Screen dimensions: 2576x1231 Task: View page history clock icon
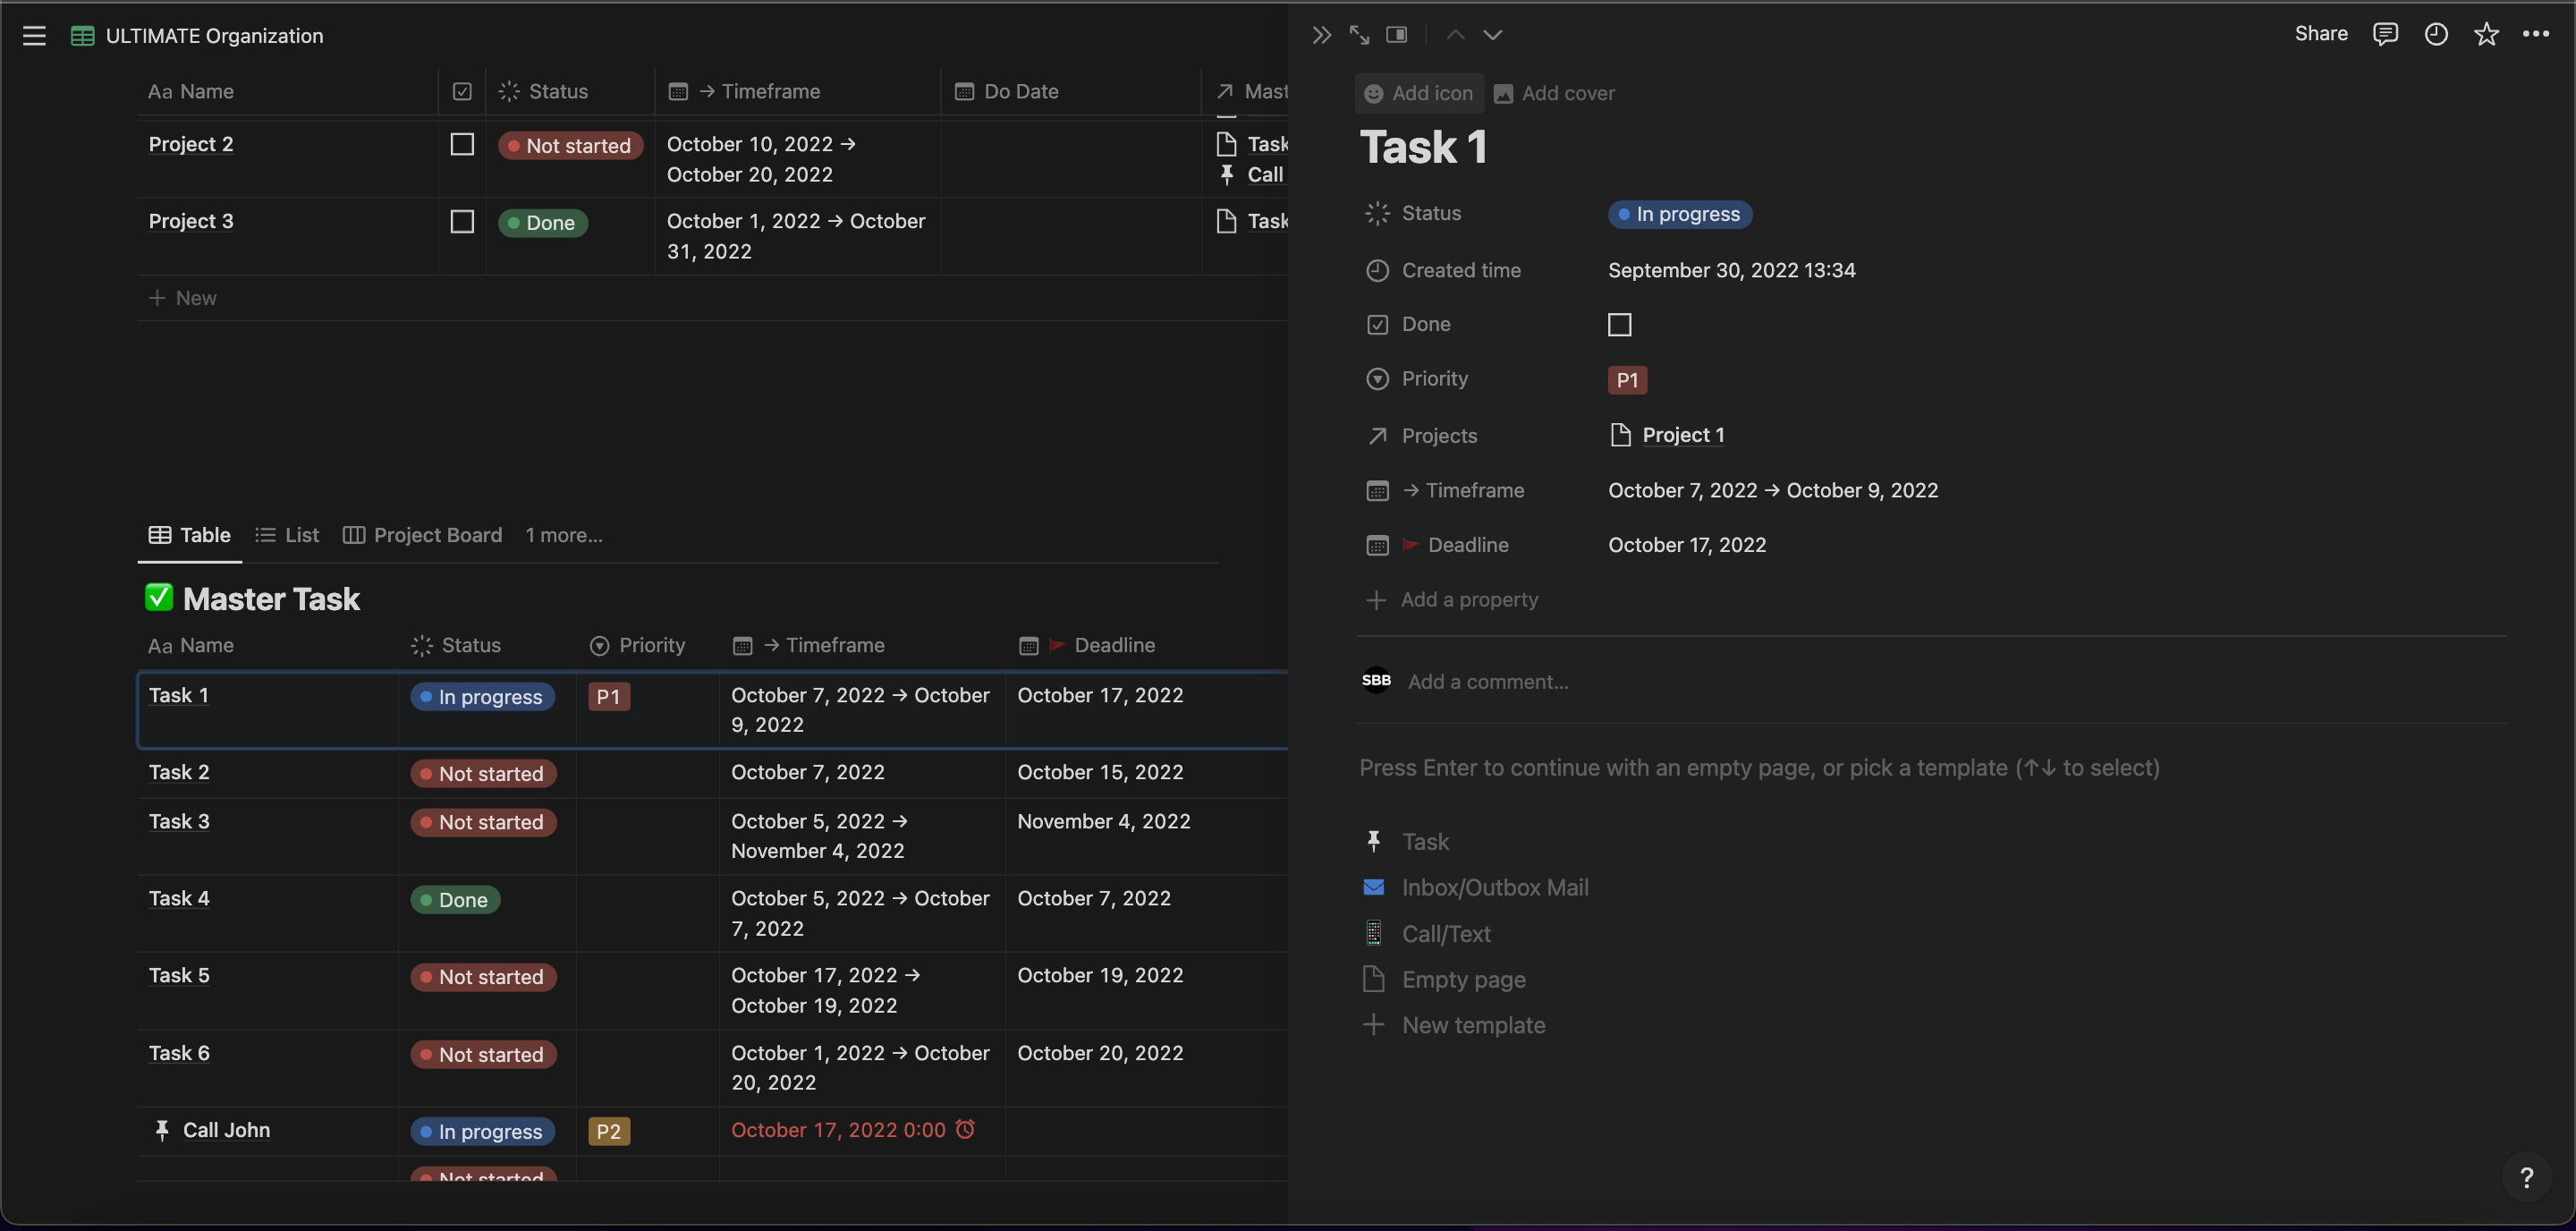coord(2436,34)
